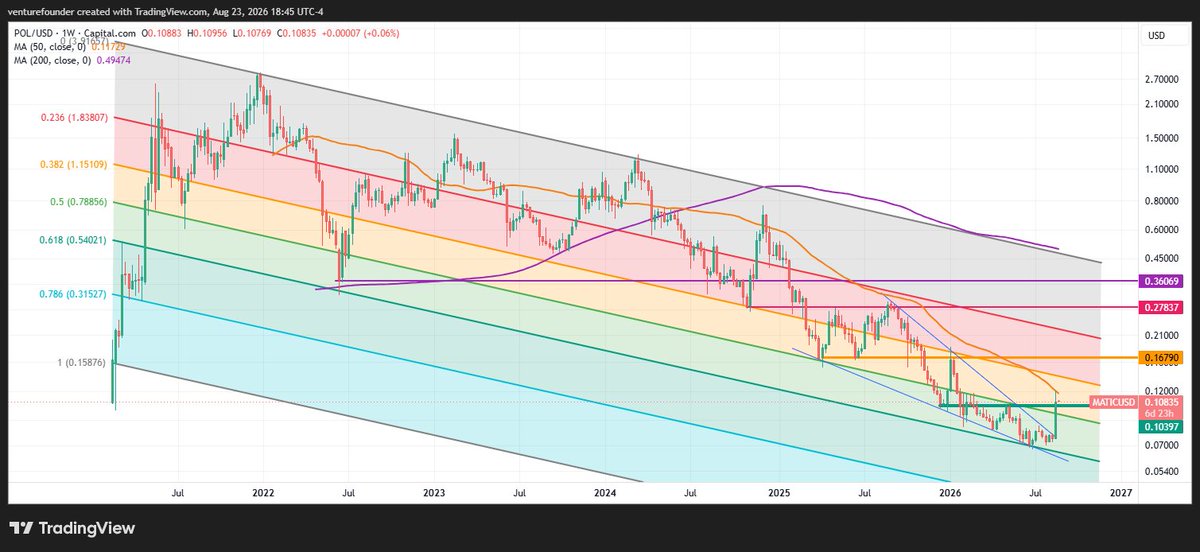The width and height of the screenshot is (1200, 552).
Task: Click 2022 on the time axis
Action: (263, 493)
